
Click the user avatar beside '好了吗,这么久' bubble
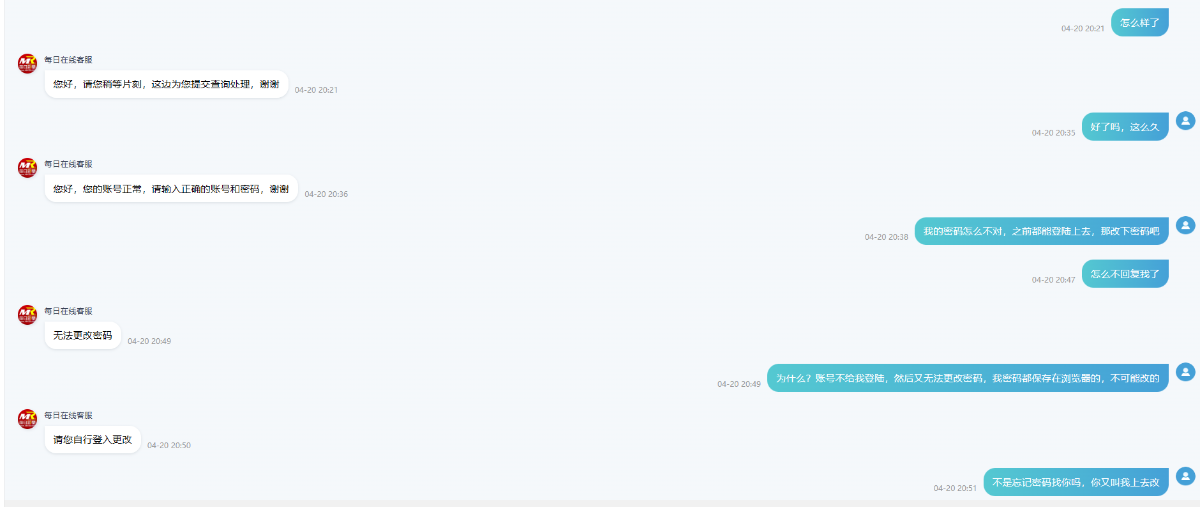click(1186, 121)
